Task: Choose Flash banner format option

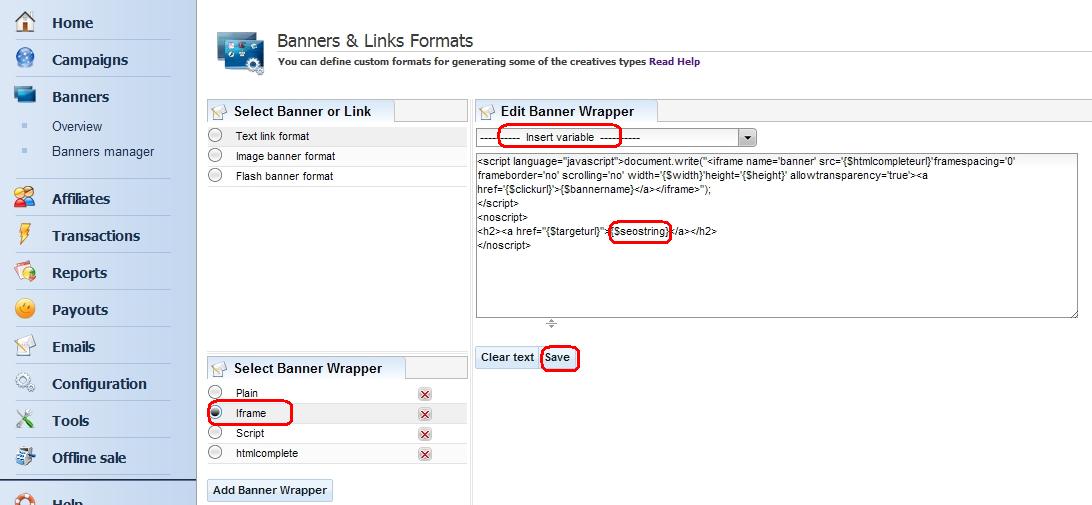Action: (x=215, y=176)
